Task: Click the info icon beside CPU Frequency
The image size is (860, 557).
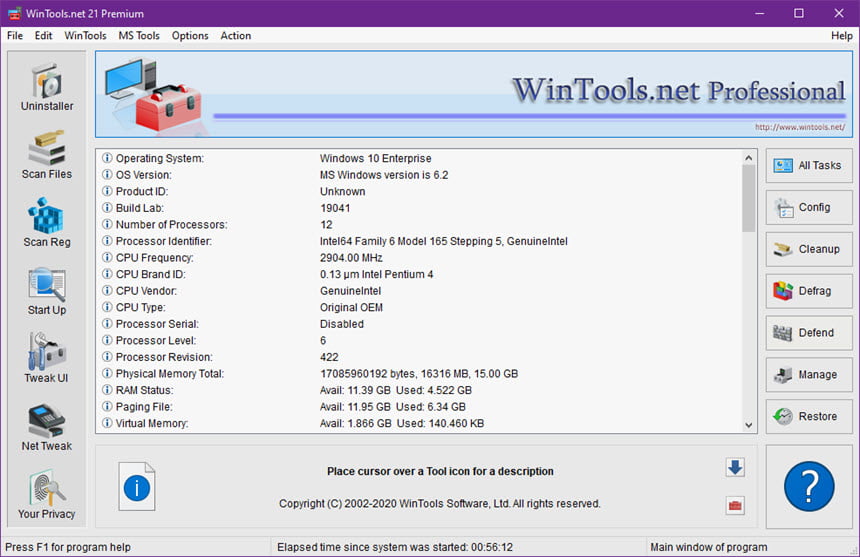Action: 108,257
